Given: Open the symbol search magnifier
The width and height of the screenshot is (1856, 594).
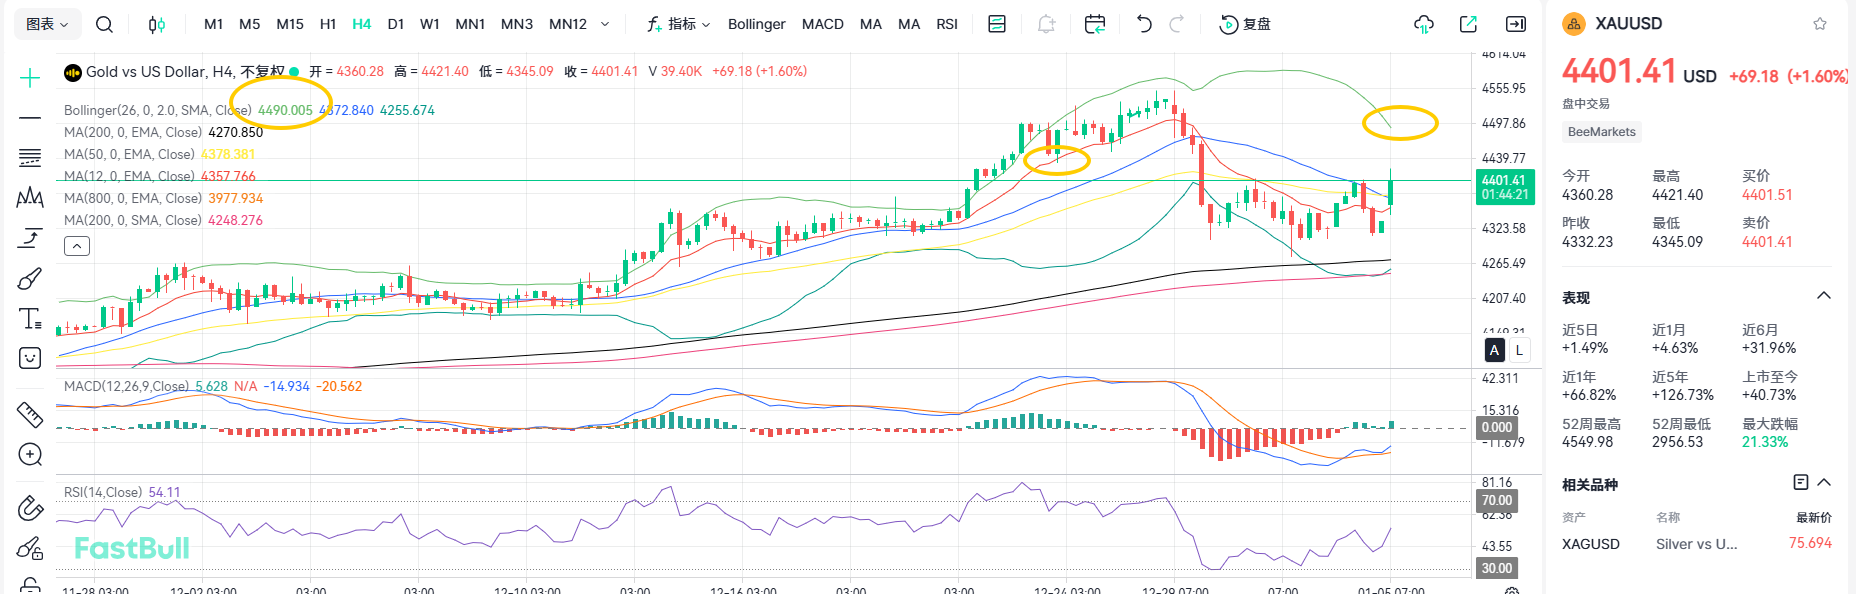Looking at the screenshot, I should pyautogui.click(x=104, y=24).
